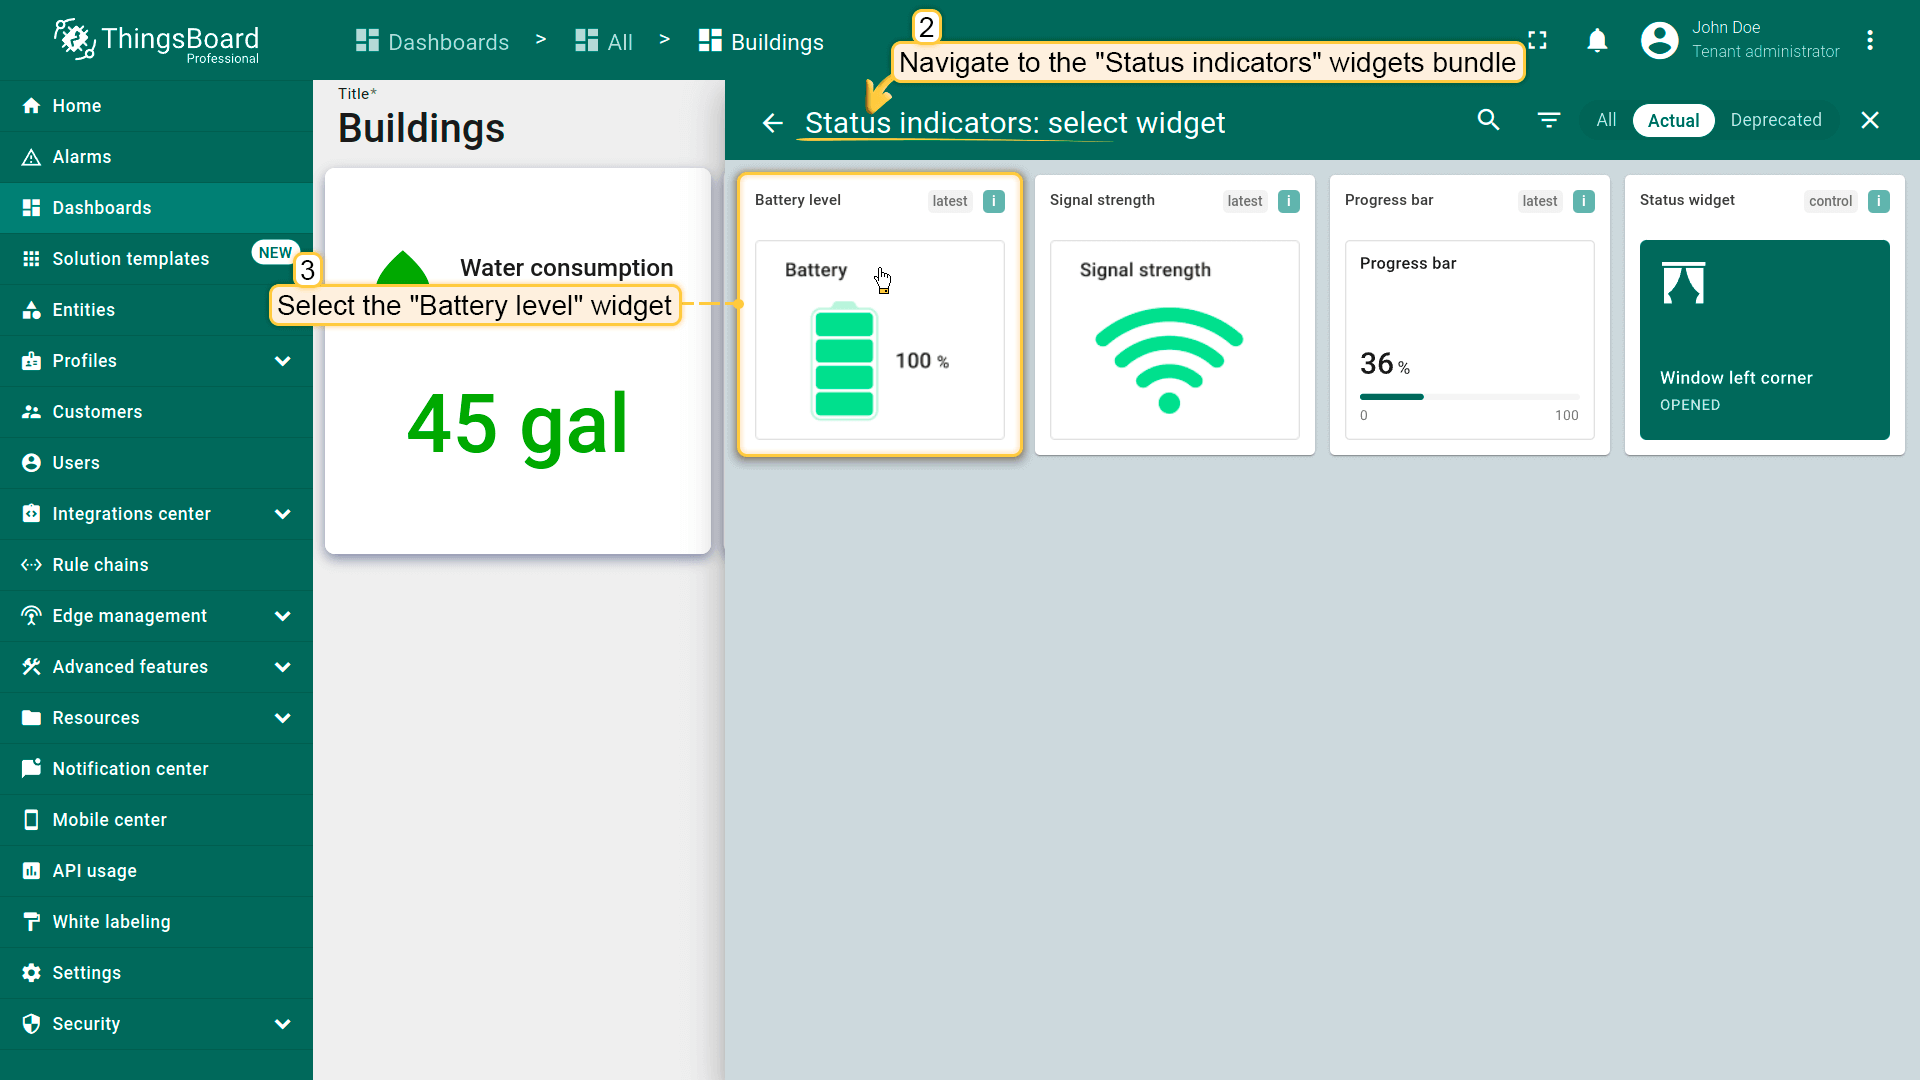The height and width of the screenshot is (1080, 1920).
Task: Expand the Security sidebar section
Action: pos(283,1024)
